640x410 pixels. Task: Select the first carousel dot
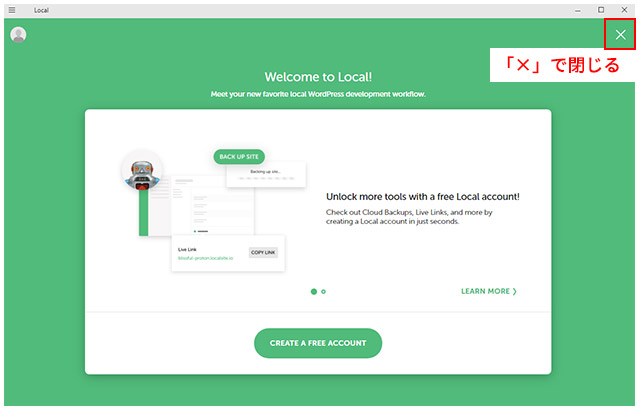click(313, 292)
